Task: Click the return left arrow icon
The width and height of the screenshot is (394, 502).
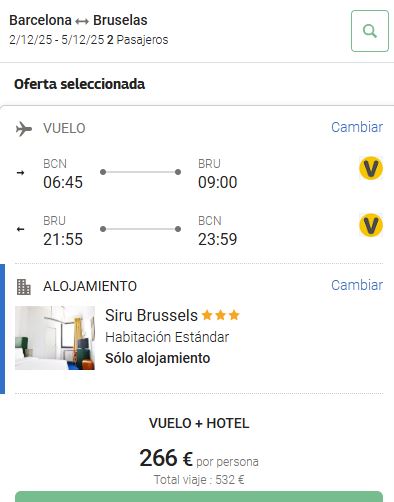Action: click(x=20, y=229)
